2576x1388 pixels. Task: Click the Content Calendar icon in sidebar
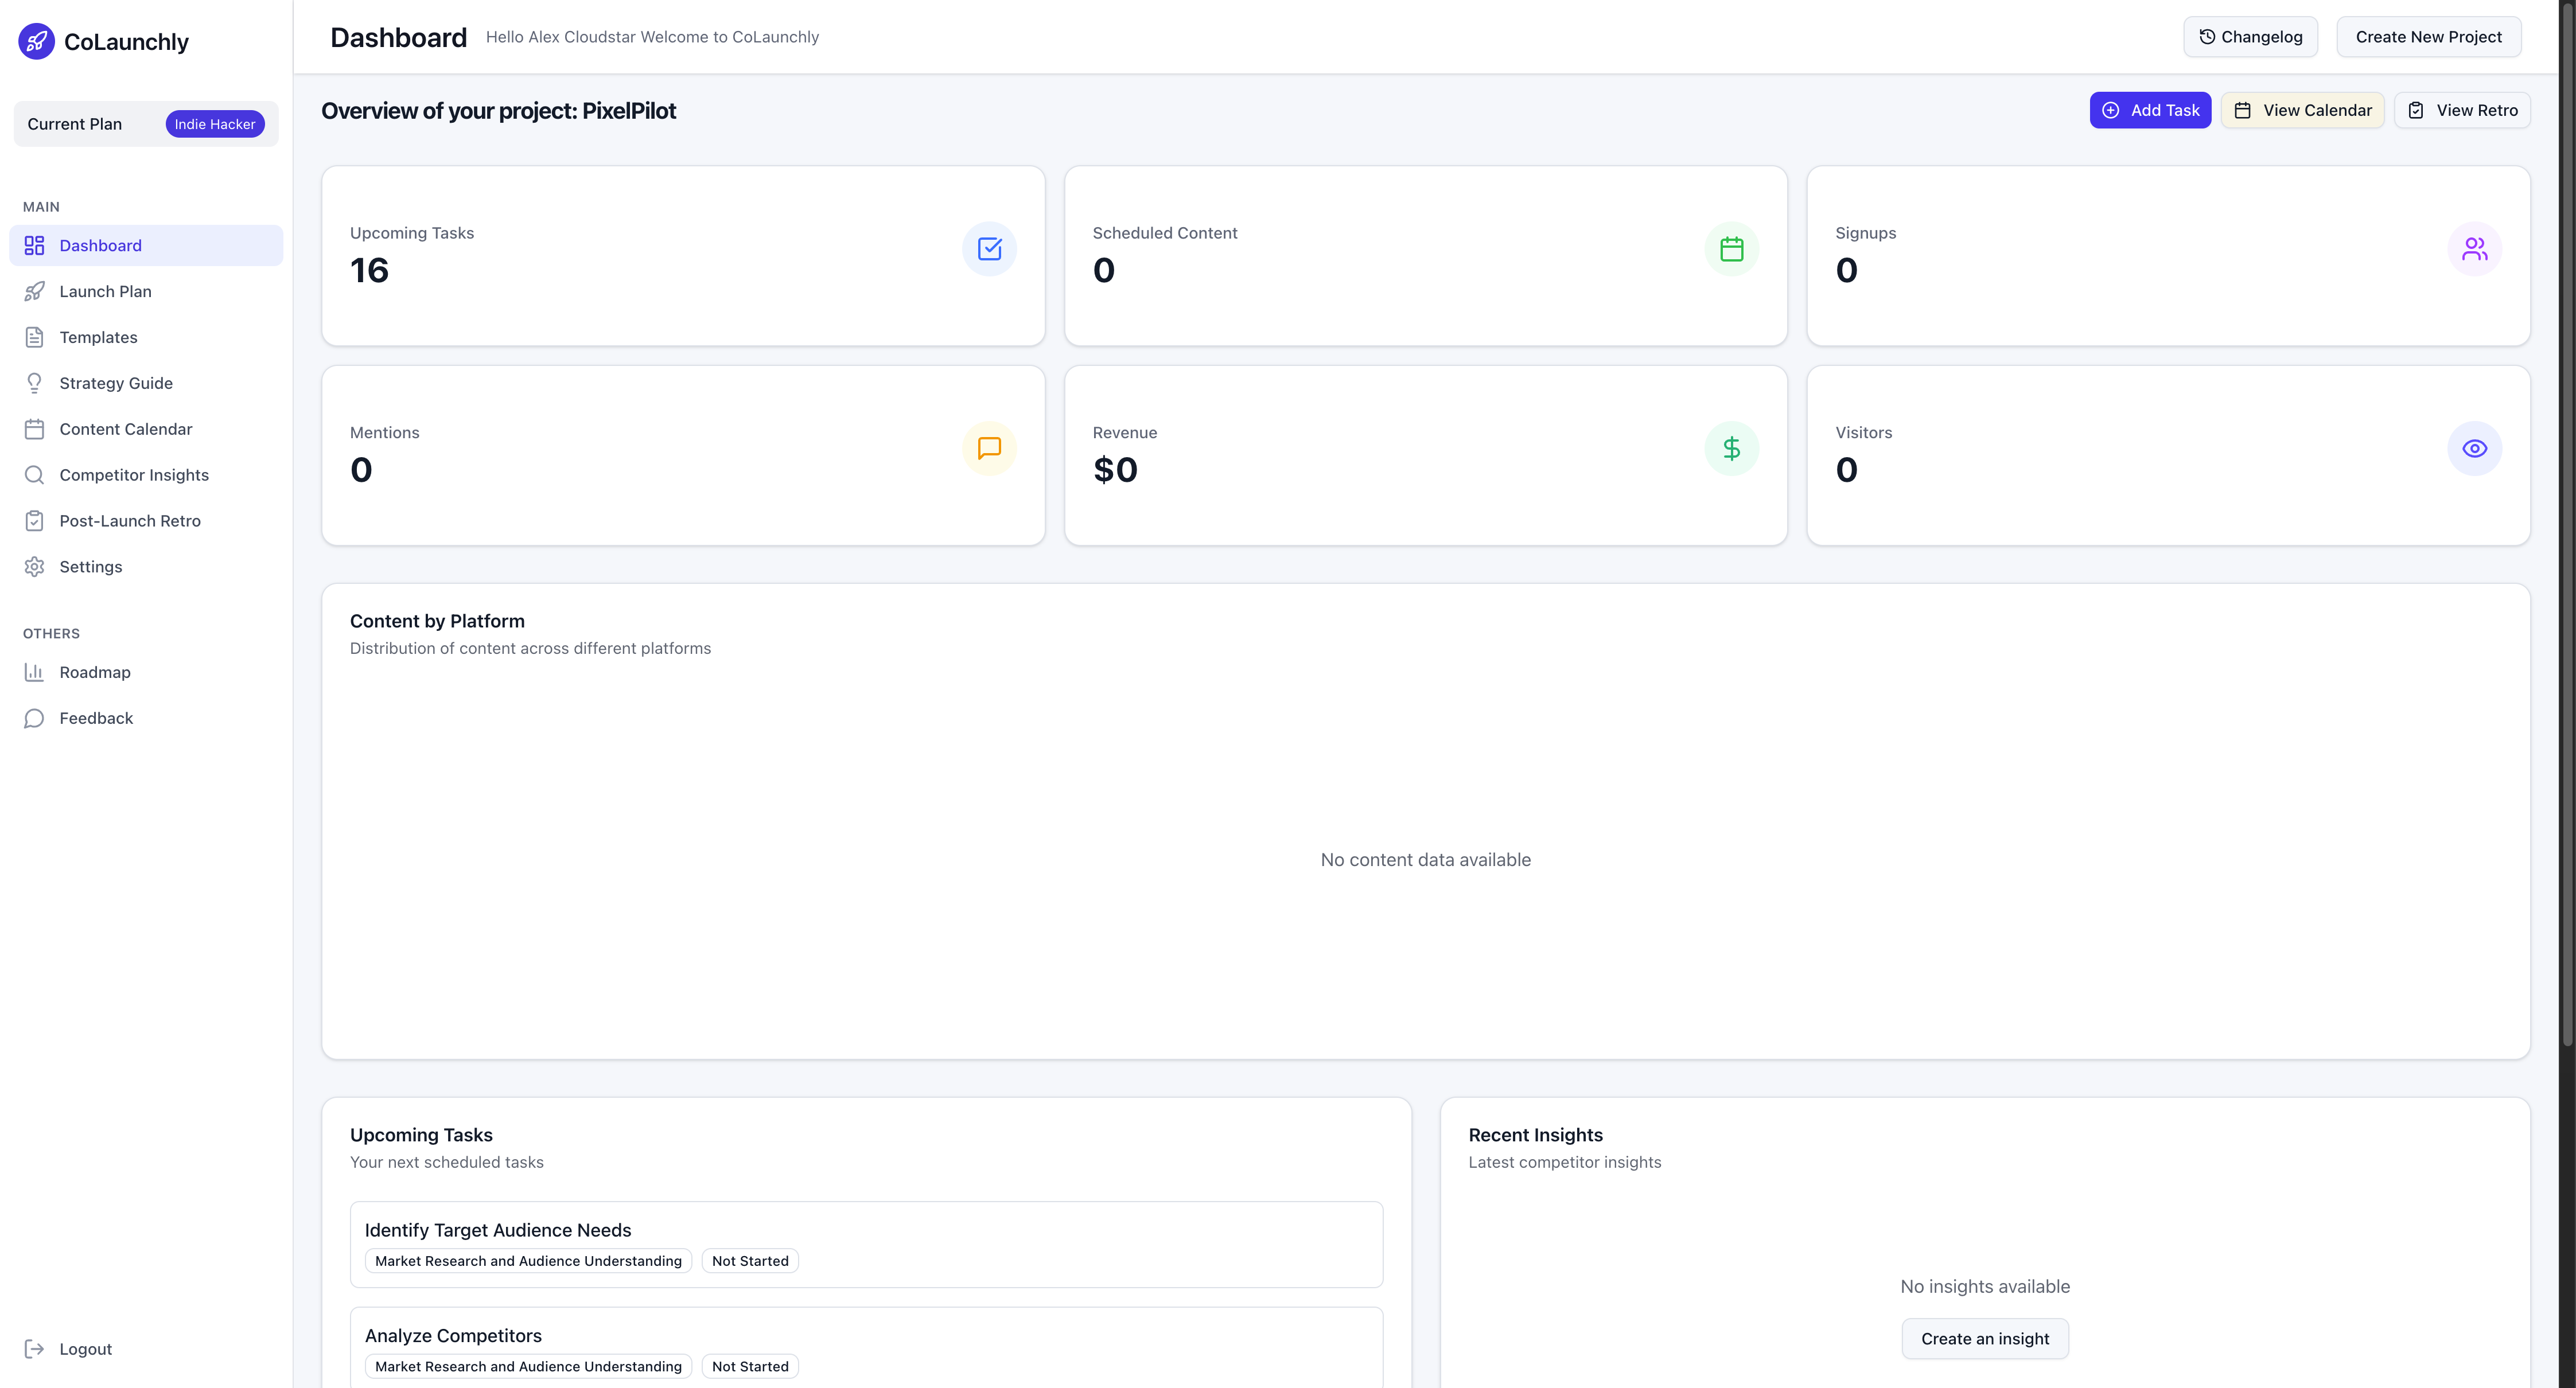coord(34,429)
